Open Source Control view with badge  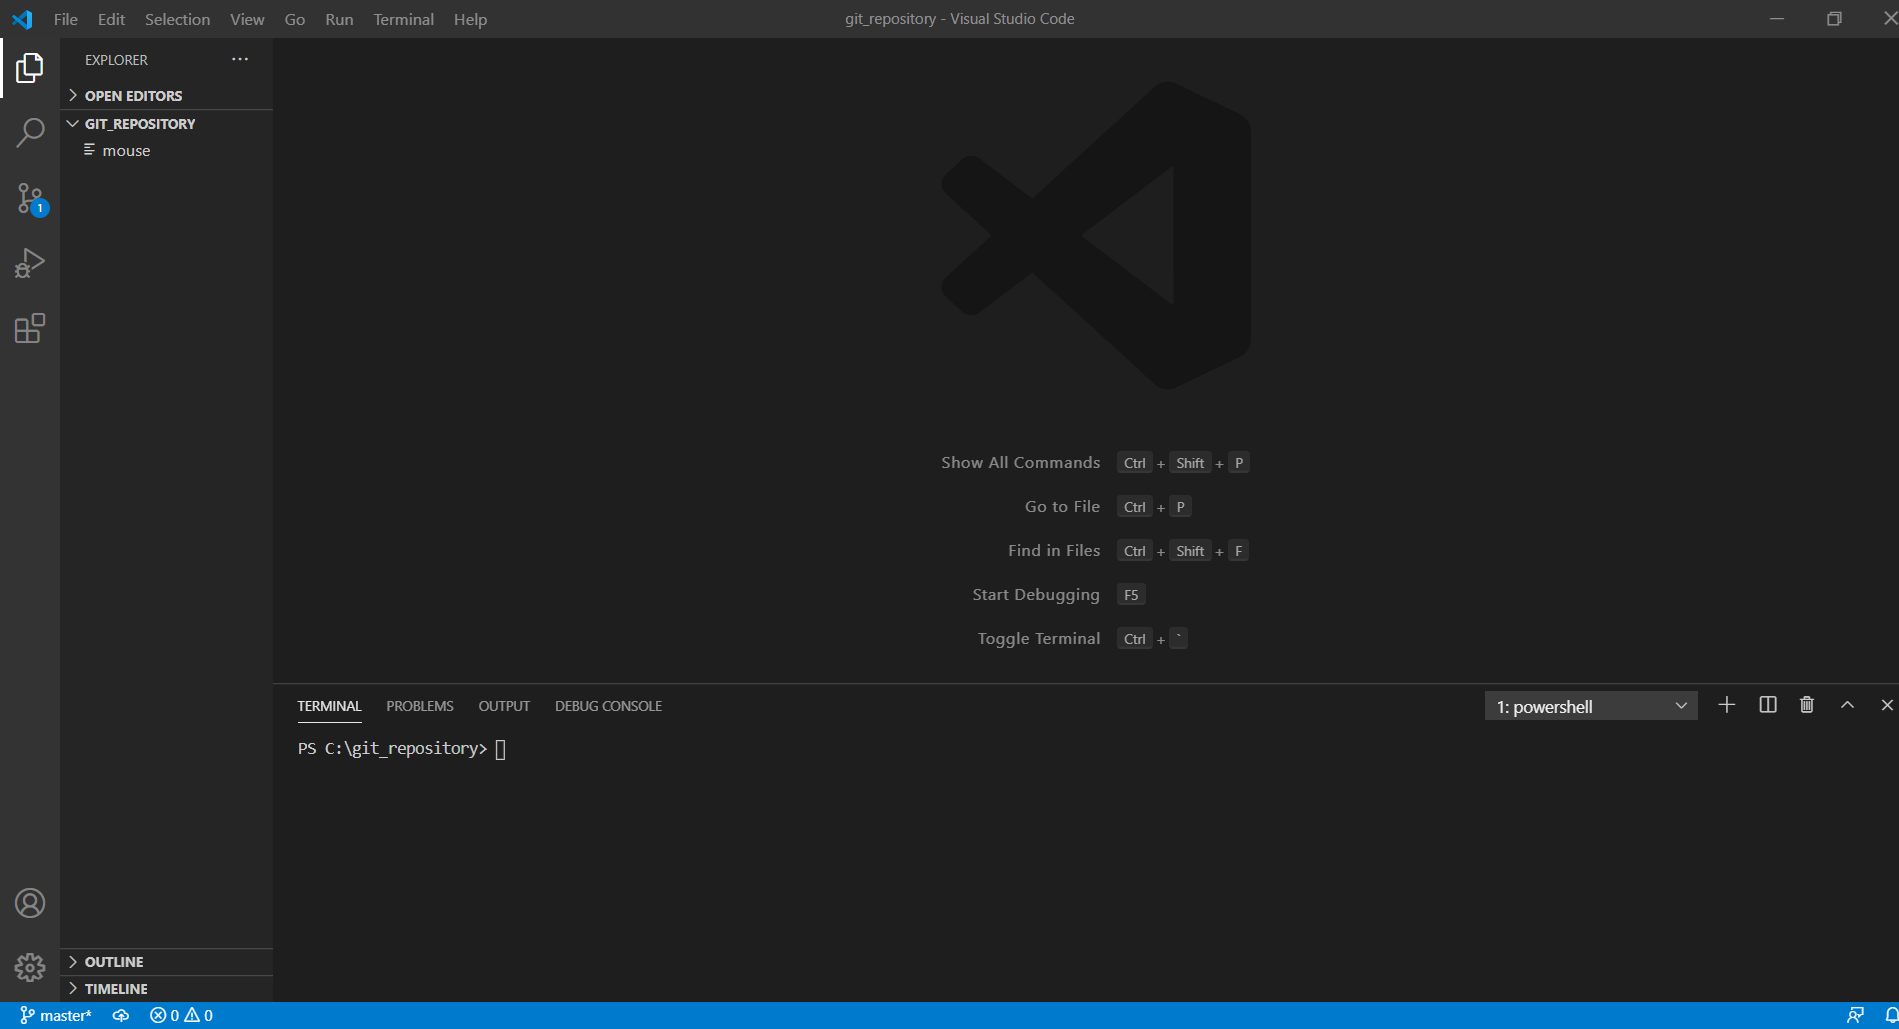(30, 199)
